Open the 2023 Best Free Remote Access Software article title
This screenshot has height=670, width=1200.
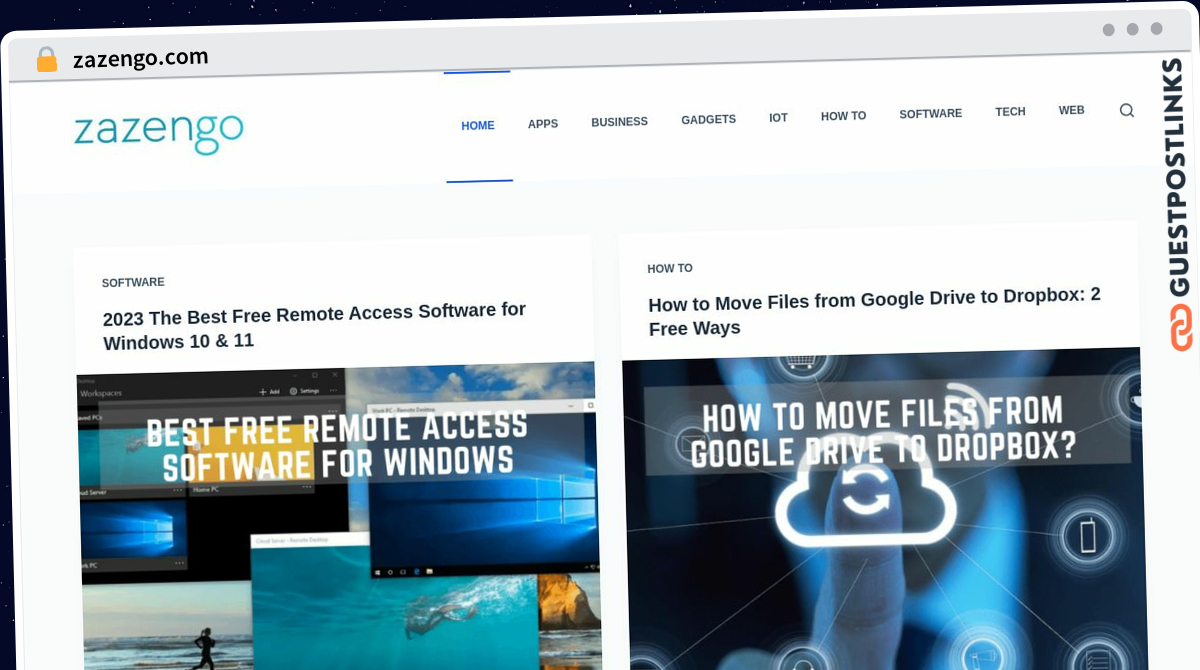(314, 327)
